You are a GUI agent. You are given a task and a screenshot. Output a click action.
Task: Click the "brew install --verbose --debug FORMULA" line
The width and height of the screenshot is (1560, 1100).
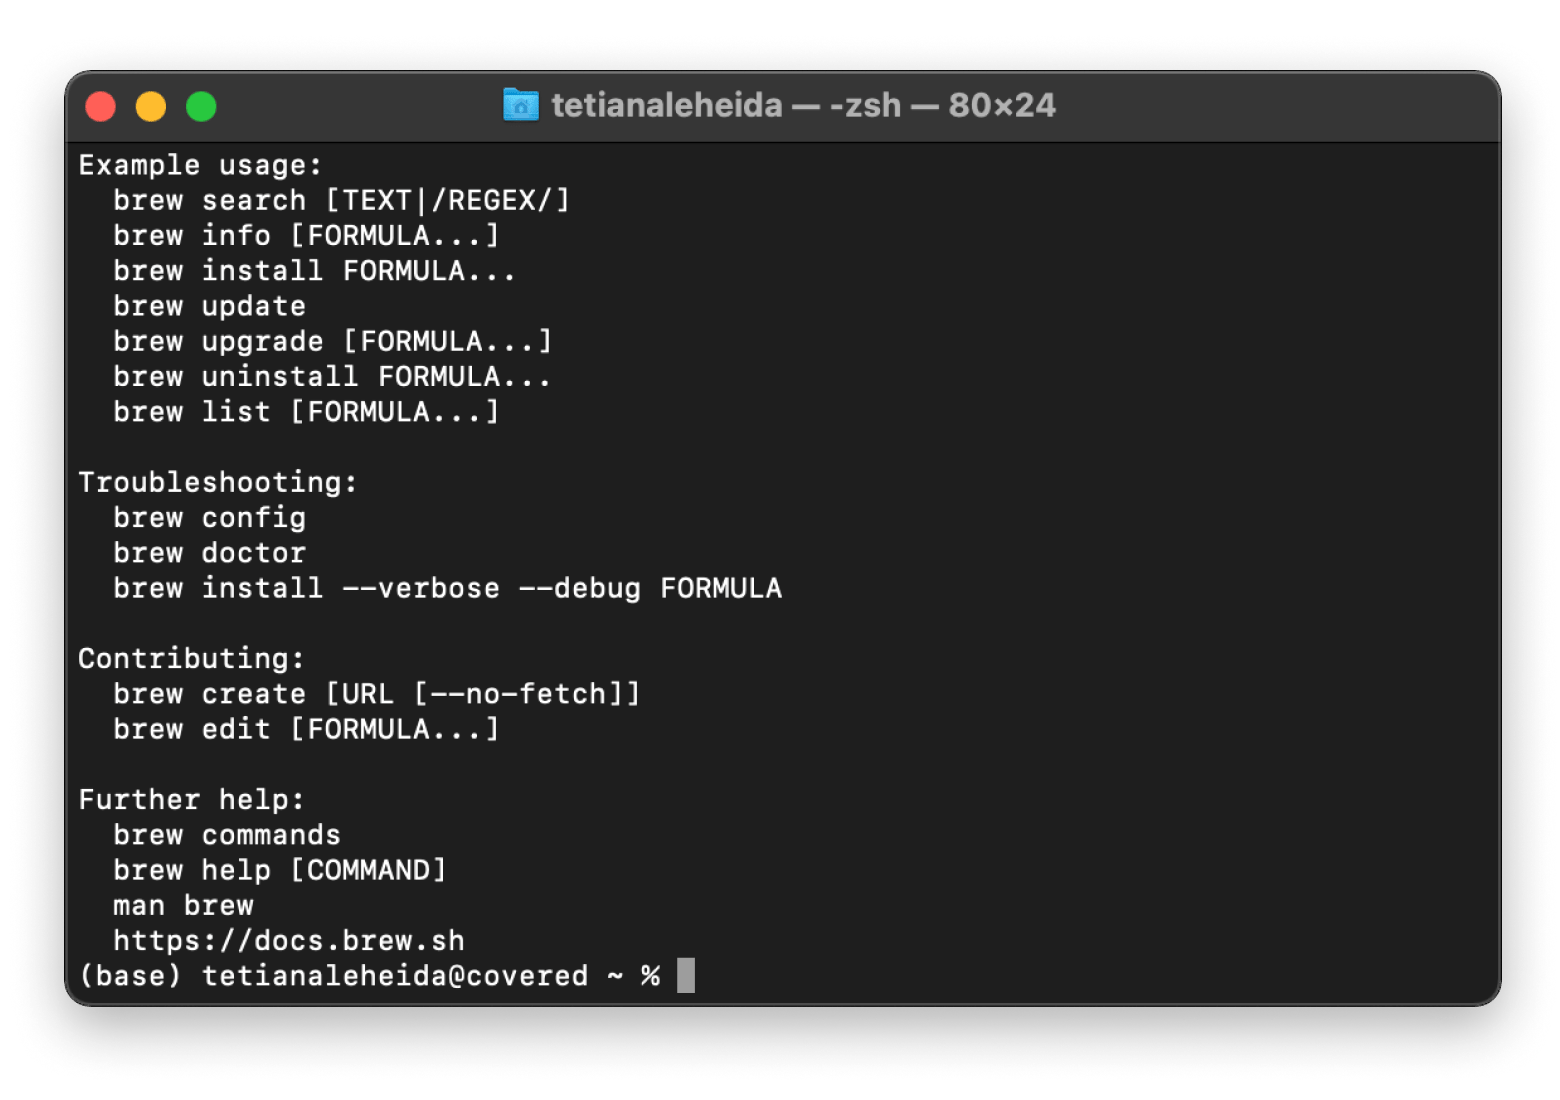(x=447, y=588)
